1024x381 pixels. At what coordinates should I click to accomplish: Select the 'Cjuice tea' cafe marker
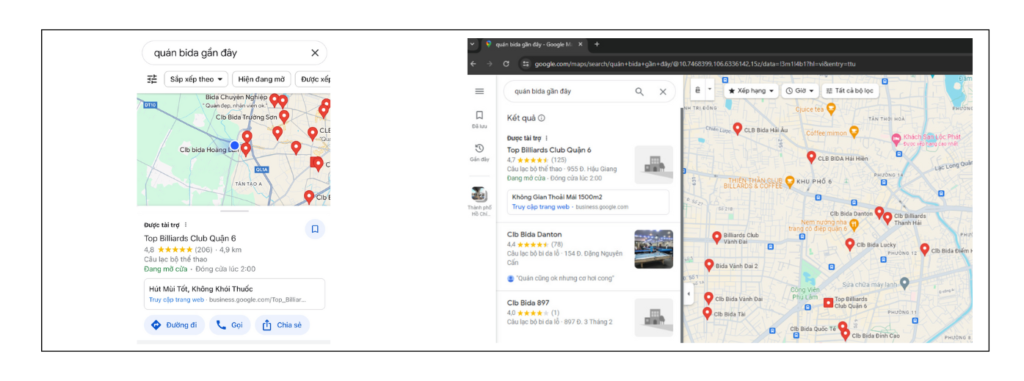831,109
